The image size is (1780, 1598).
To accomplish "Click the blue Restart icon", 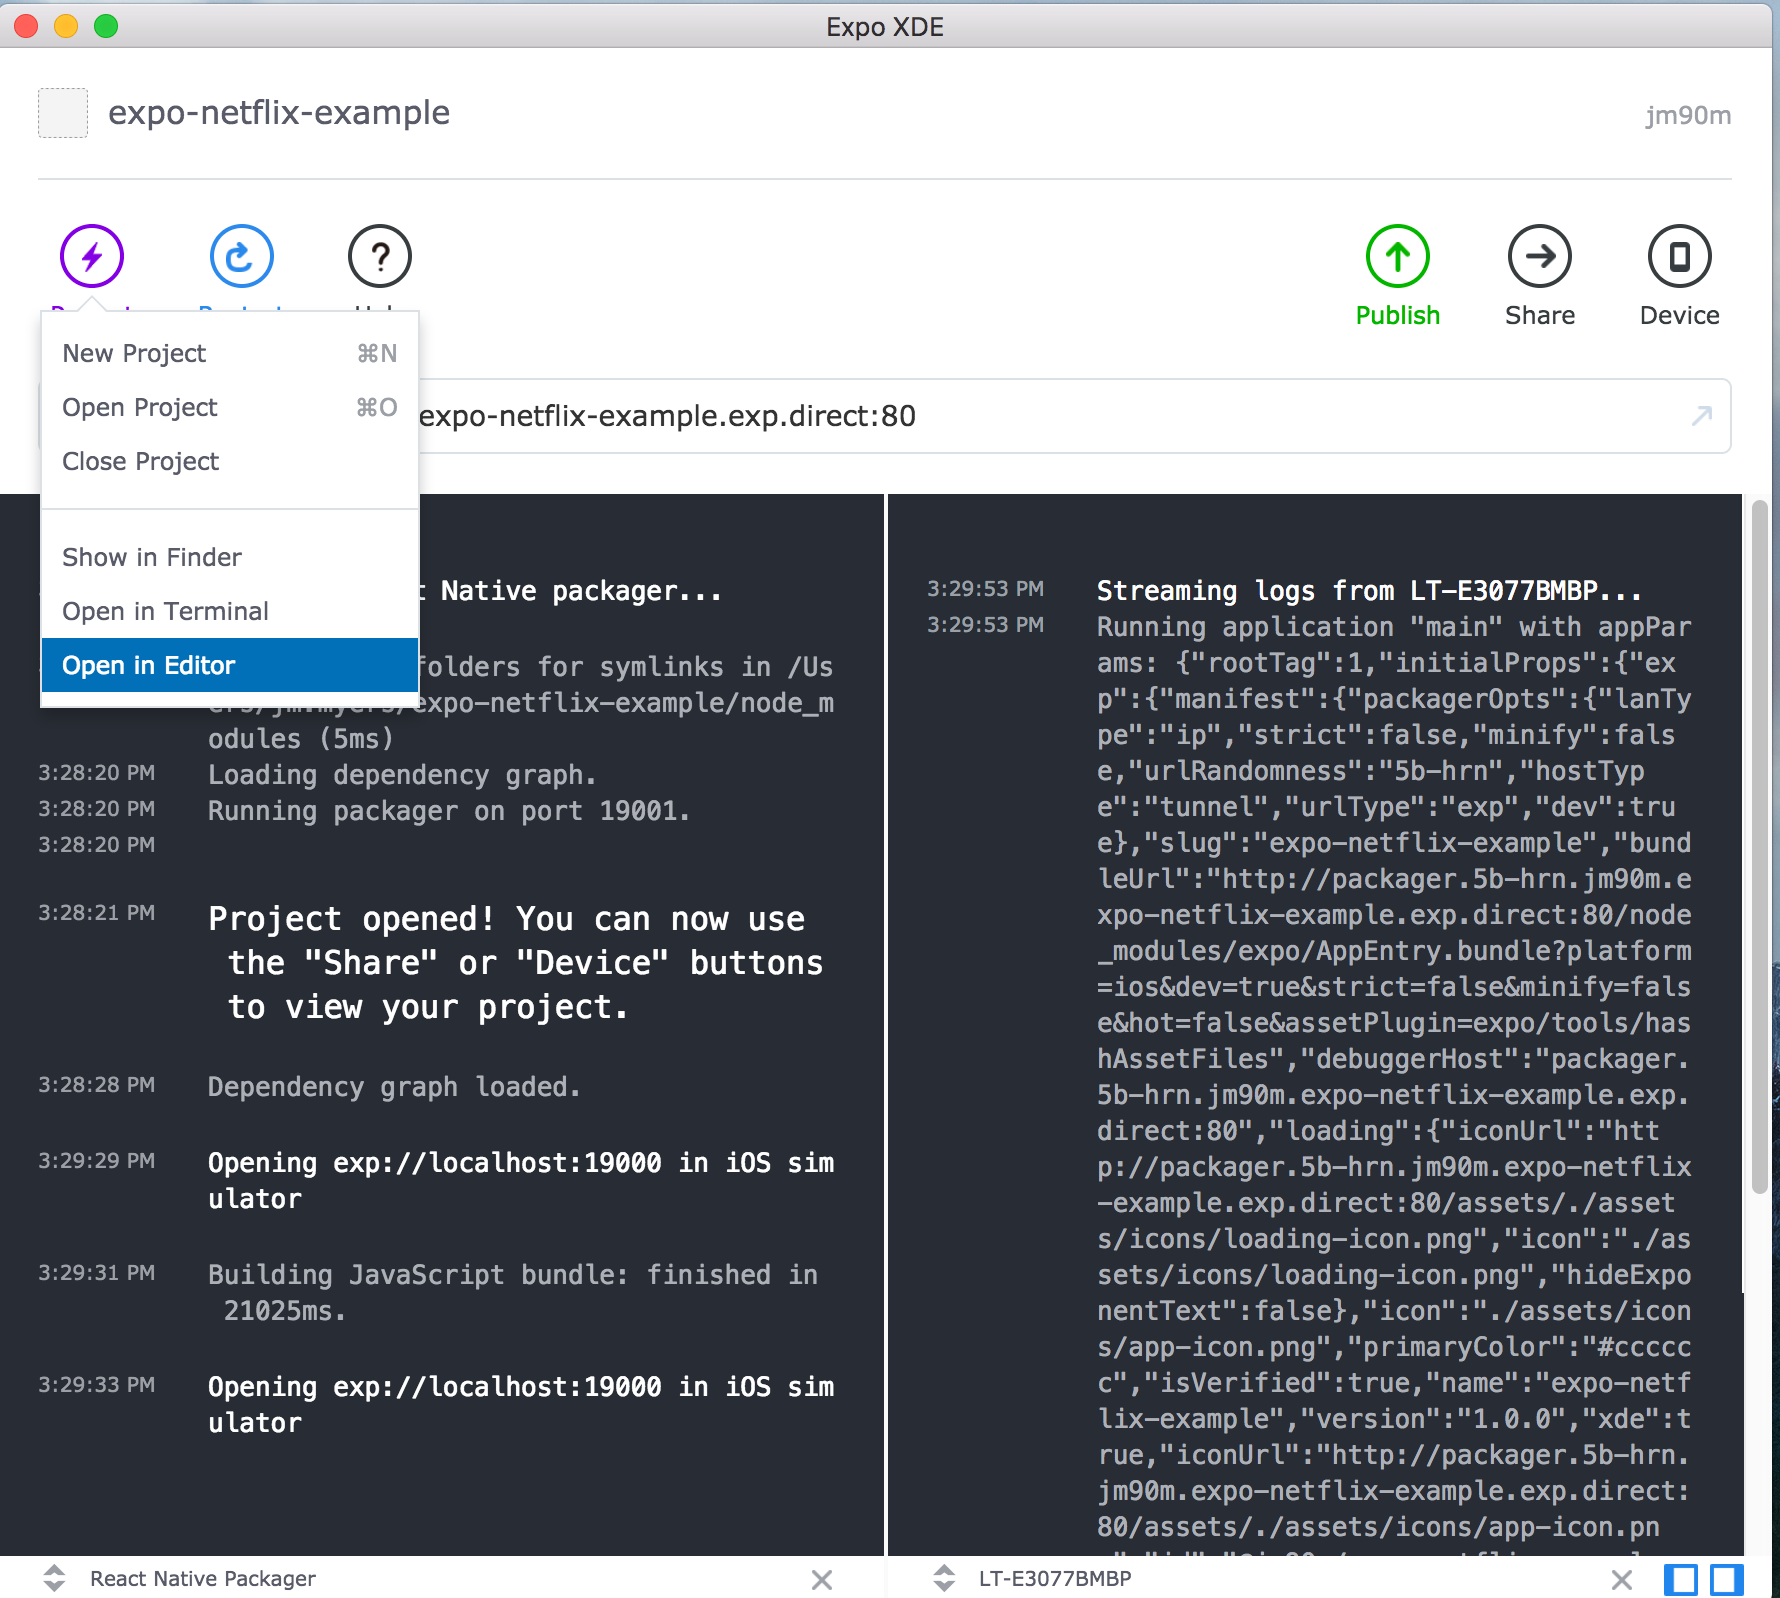I will tap(241, 256).
